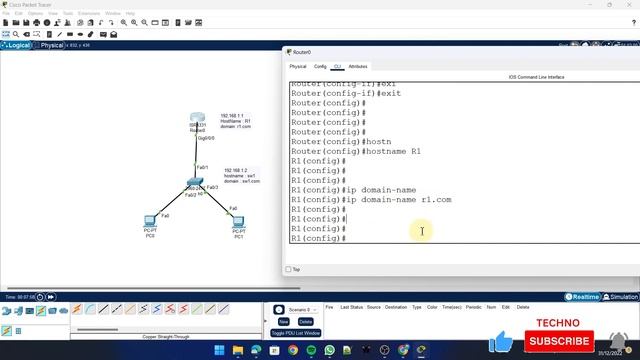Click the Fast Forward Time button

(x=51, y=297)
